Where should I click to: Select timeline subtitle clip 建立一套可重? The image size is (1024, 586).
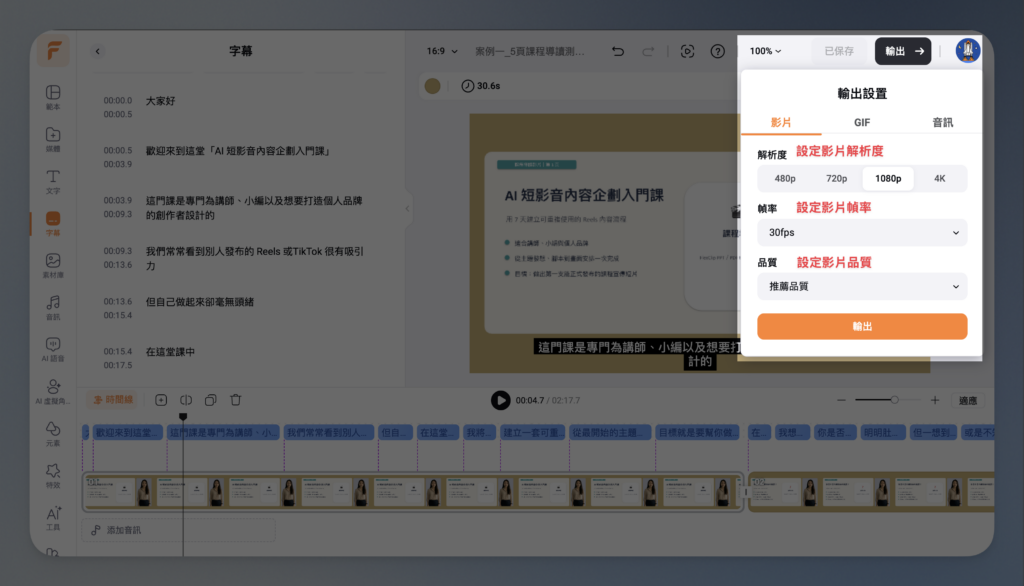(532, 432)
